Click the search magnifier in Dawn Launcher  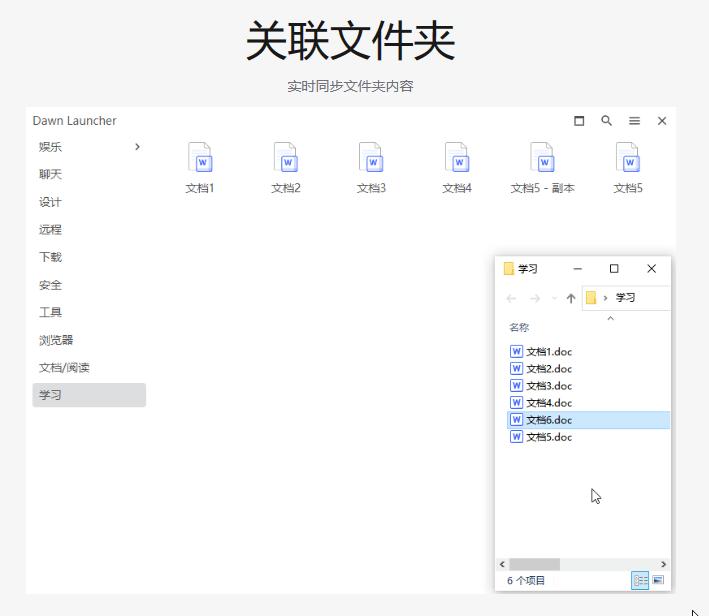607,121
